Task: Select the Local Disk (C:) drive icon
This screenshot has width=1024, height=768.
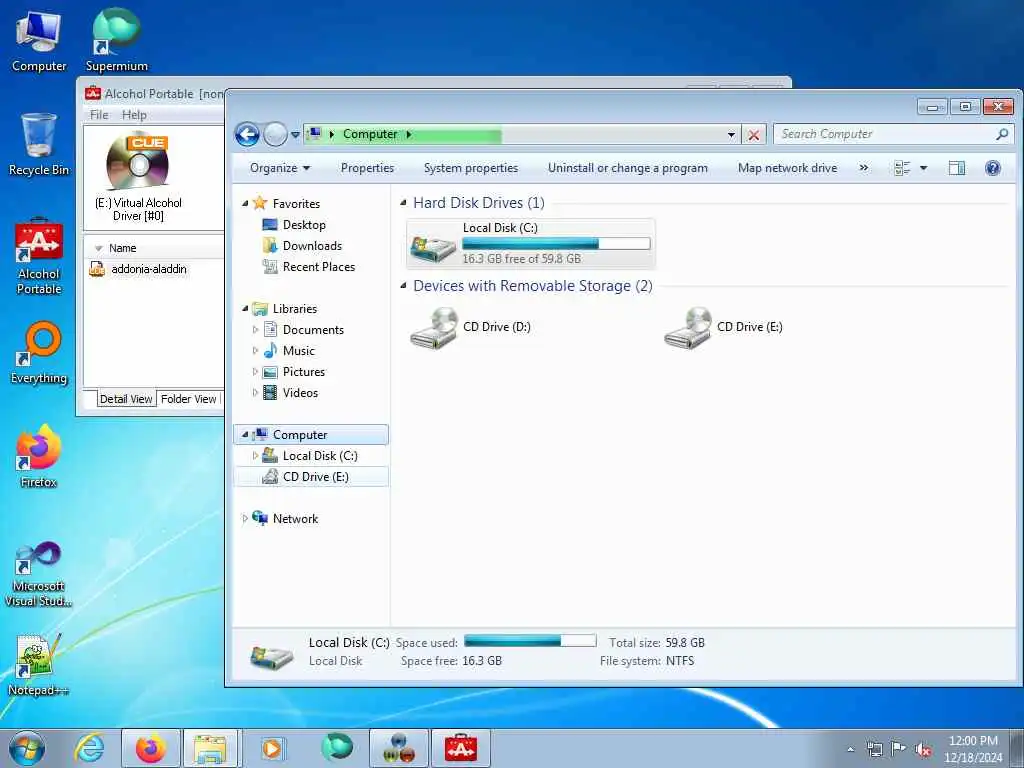Action: pos(434,249)
